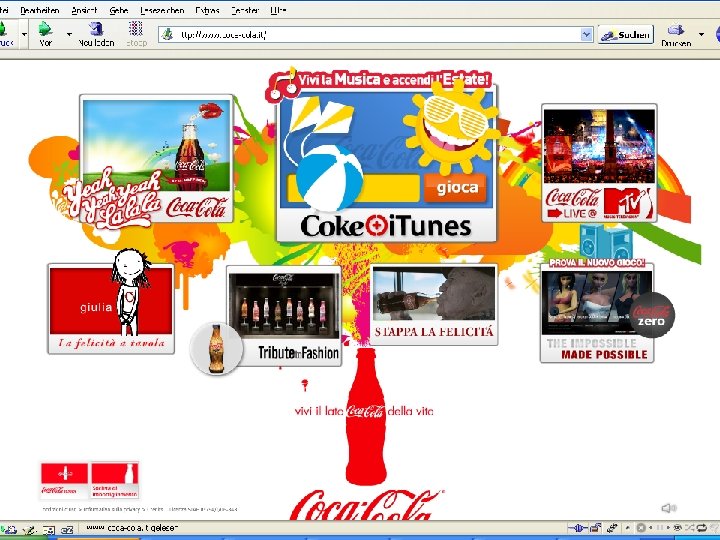
Task: Open the giulia La felicità a tavola card
Action: [111, 309]
